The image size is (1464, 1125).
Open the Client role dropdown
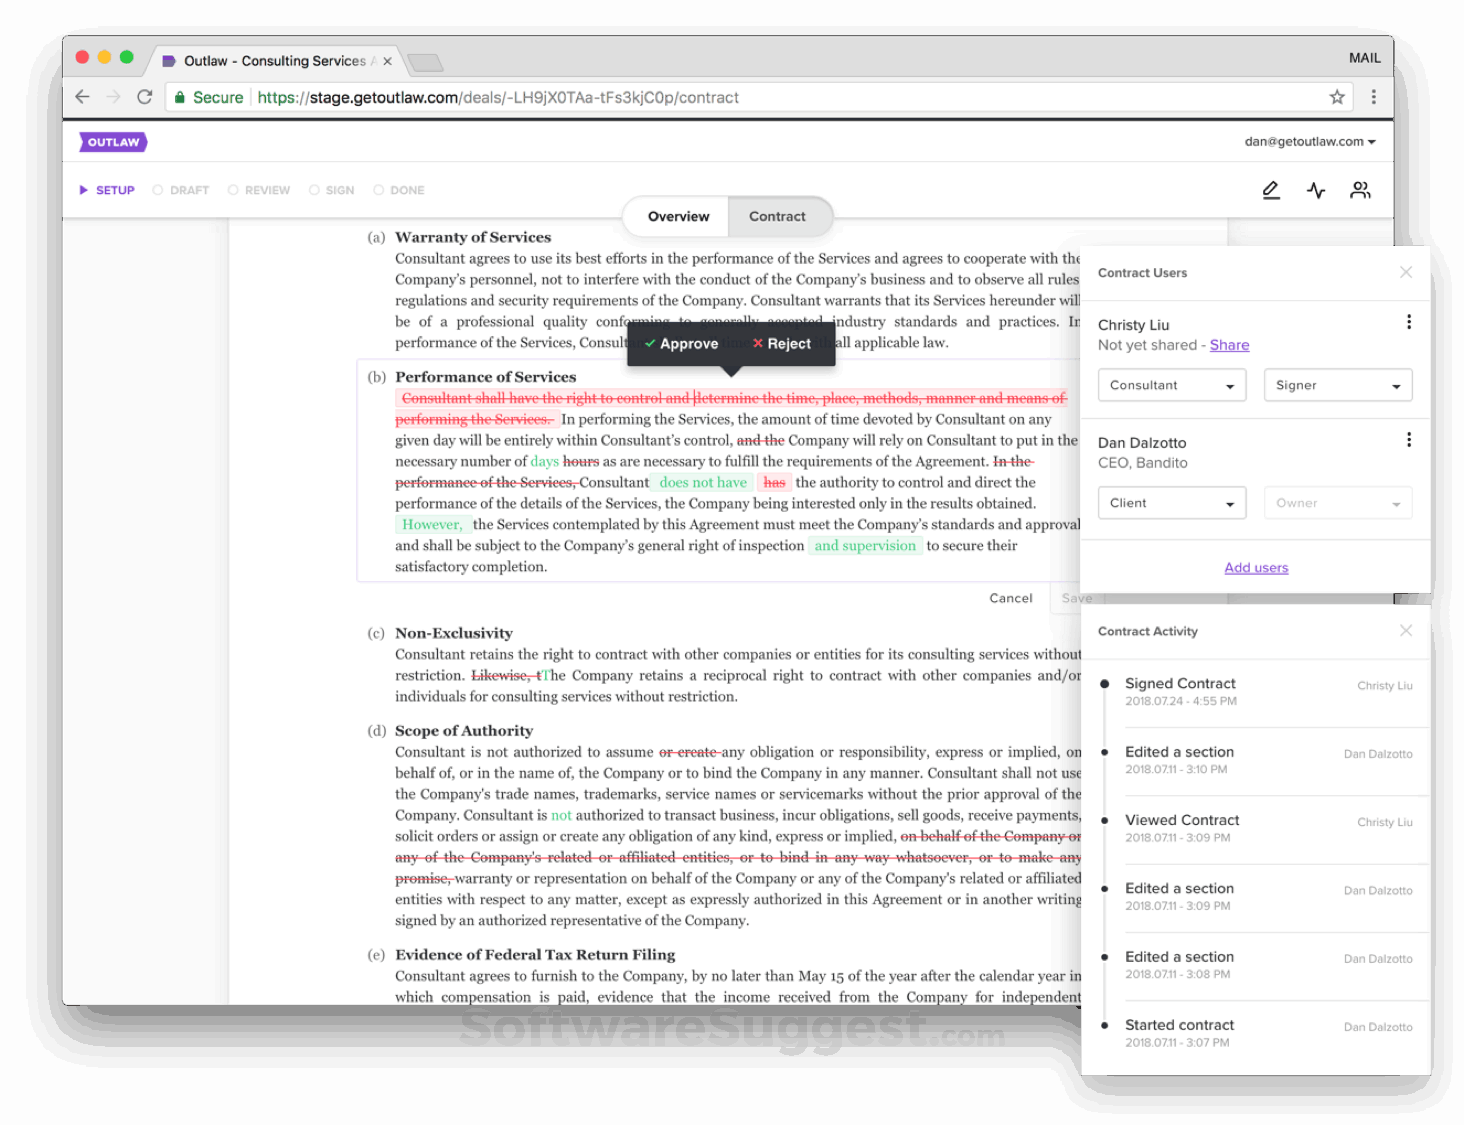1172,503
